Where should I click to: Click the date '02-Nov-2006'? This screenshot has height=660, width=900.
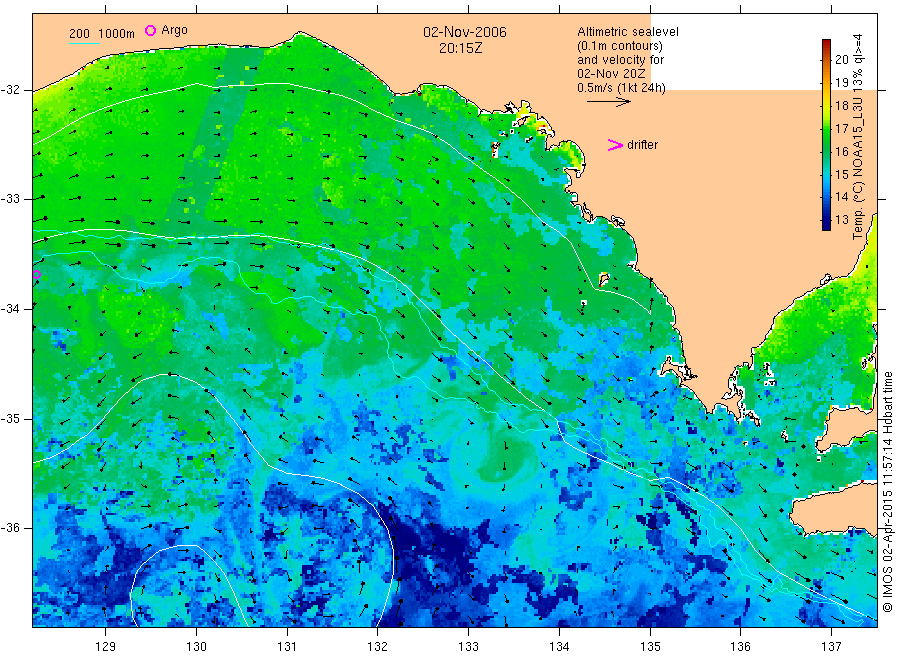pyautogui.click(x=465, y=32)
